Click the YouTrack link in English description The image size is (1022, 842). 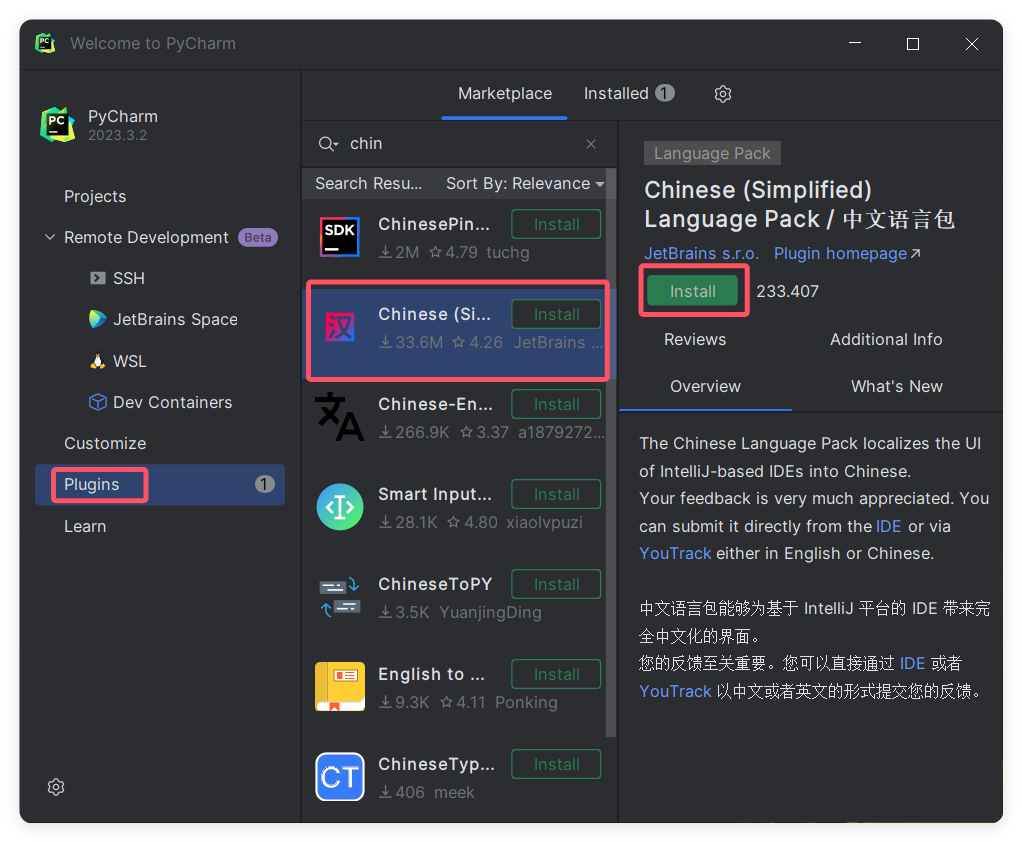675,553
